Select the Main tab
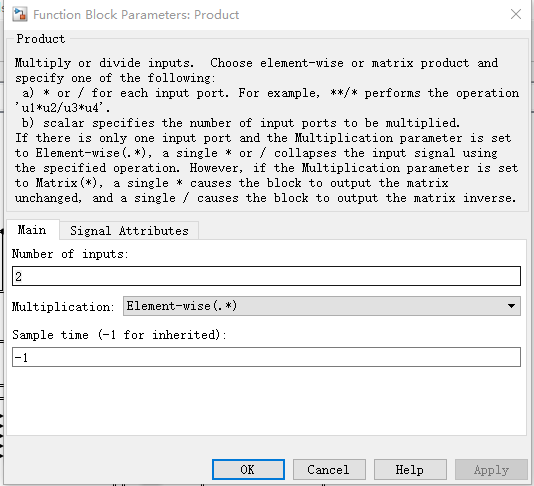Viewport: 534px width, 486px height. (32, 230)
